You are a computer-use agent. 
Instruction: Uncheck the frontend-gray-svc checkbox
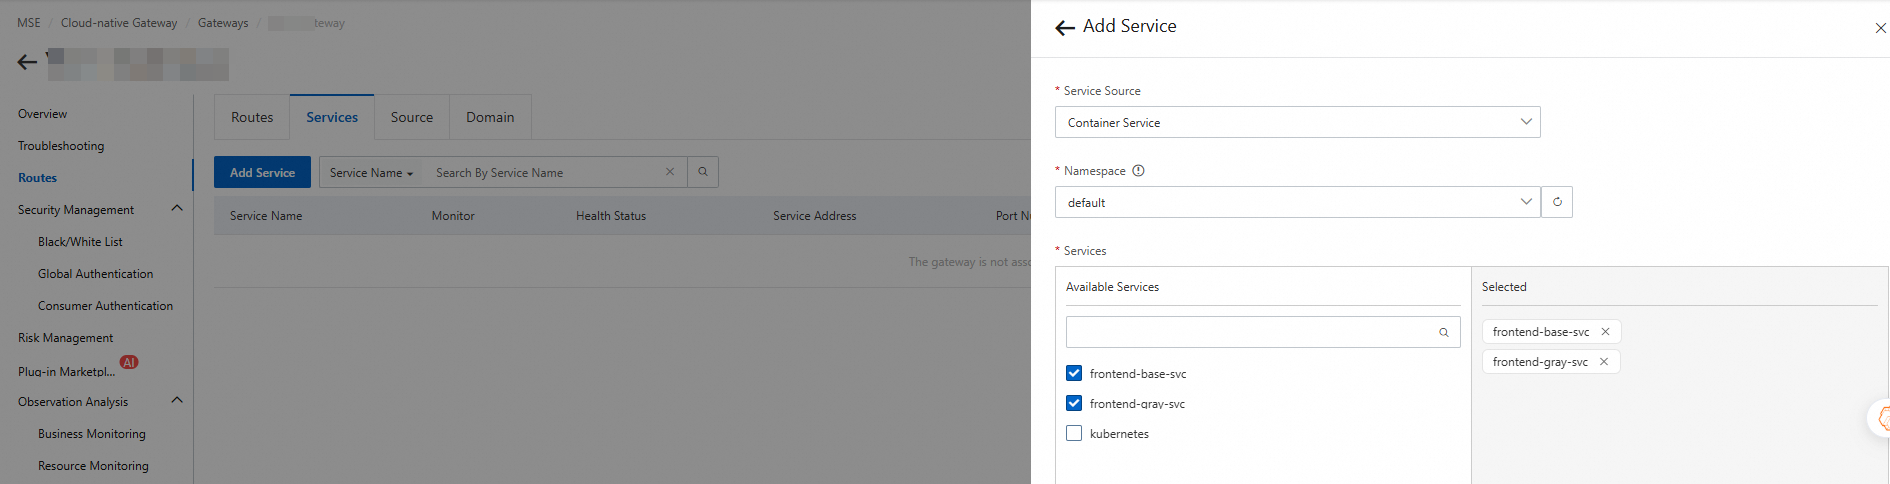pyautogui.click(x=1074, y=403)
